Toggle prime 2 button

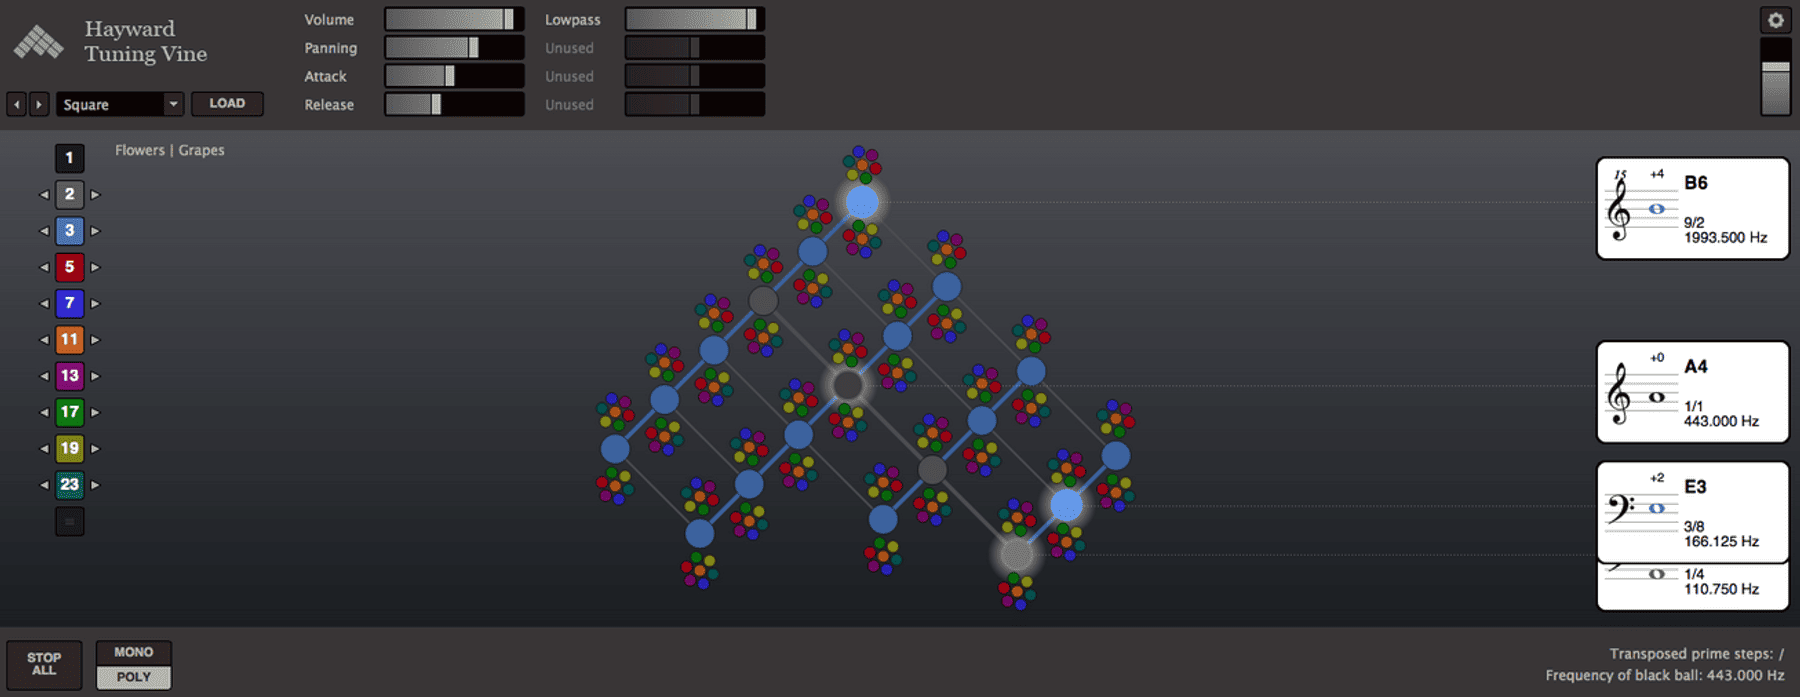point(69,194)
